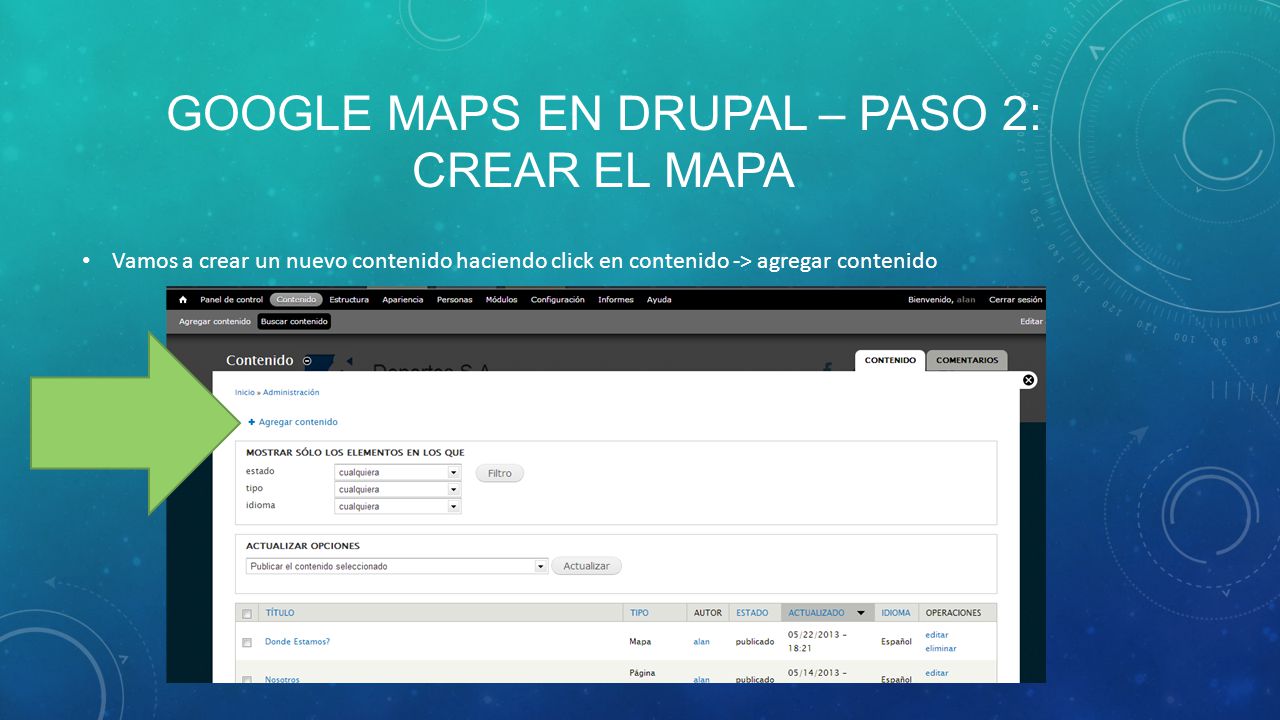Click the Actualizar button
Image resolution: width=1280 pixels, height=720 pixels.
pos(587,566)
